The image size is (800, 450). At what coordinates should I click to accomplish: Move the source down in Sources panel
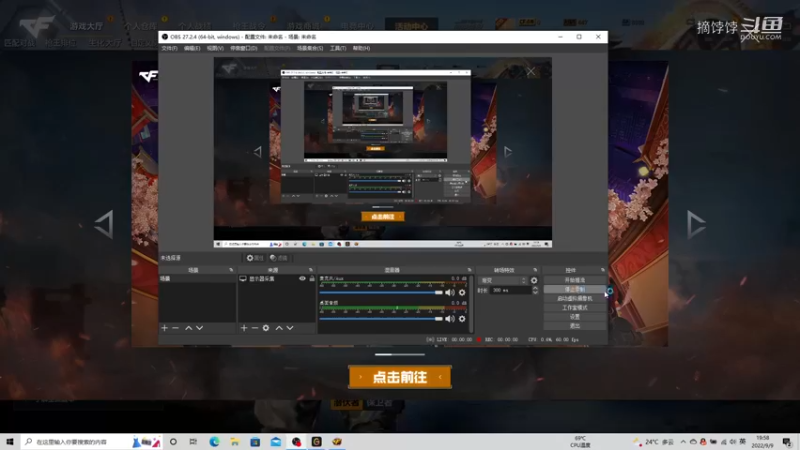290,328
